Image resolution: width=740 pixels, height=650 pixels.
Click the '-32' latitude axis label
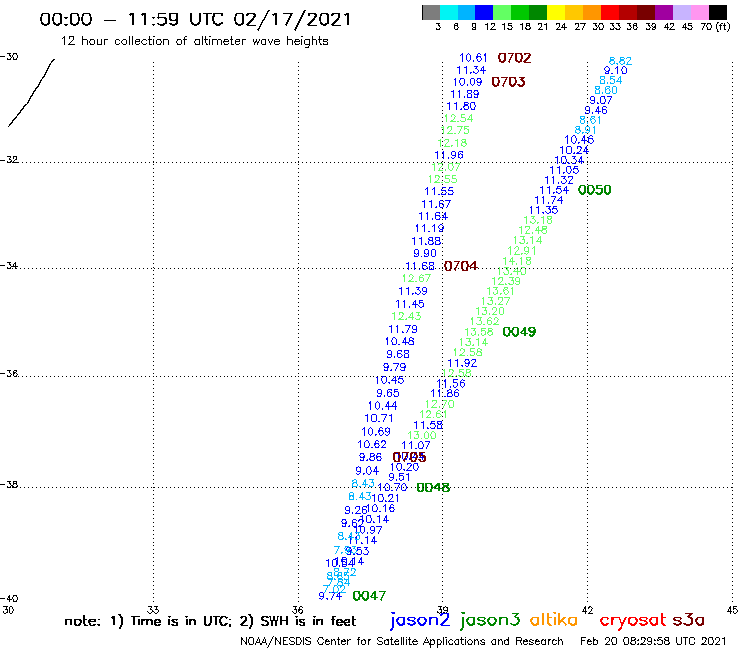tap(9, 160)
